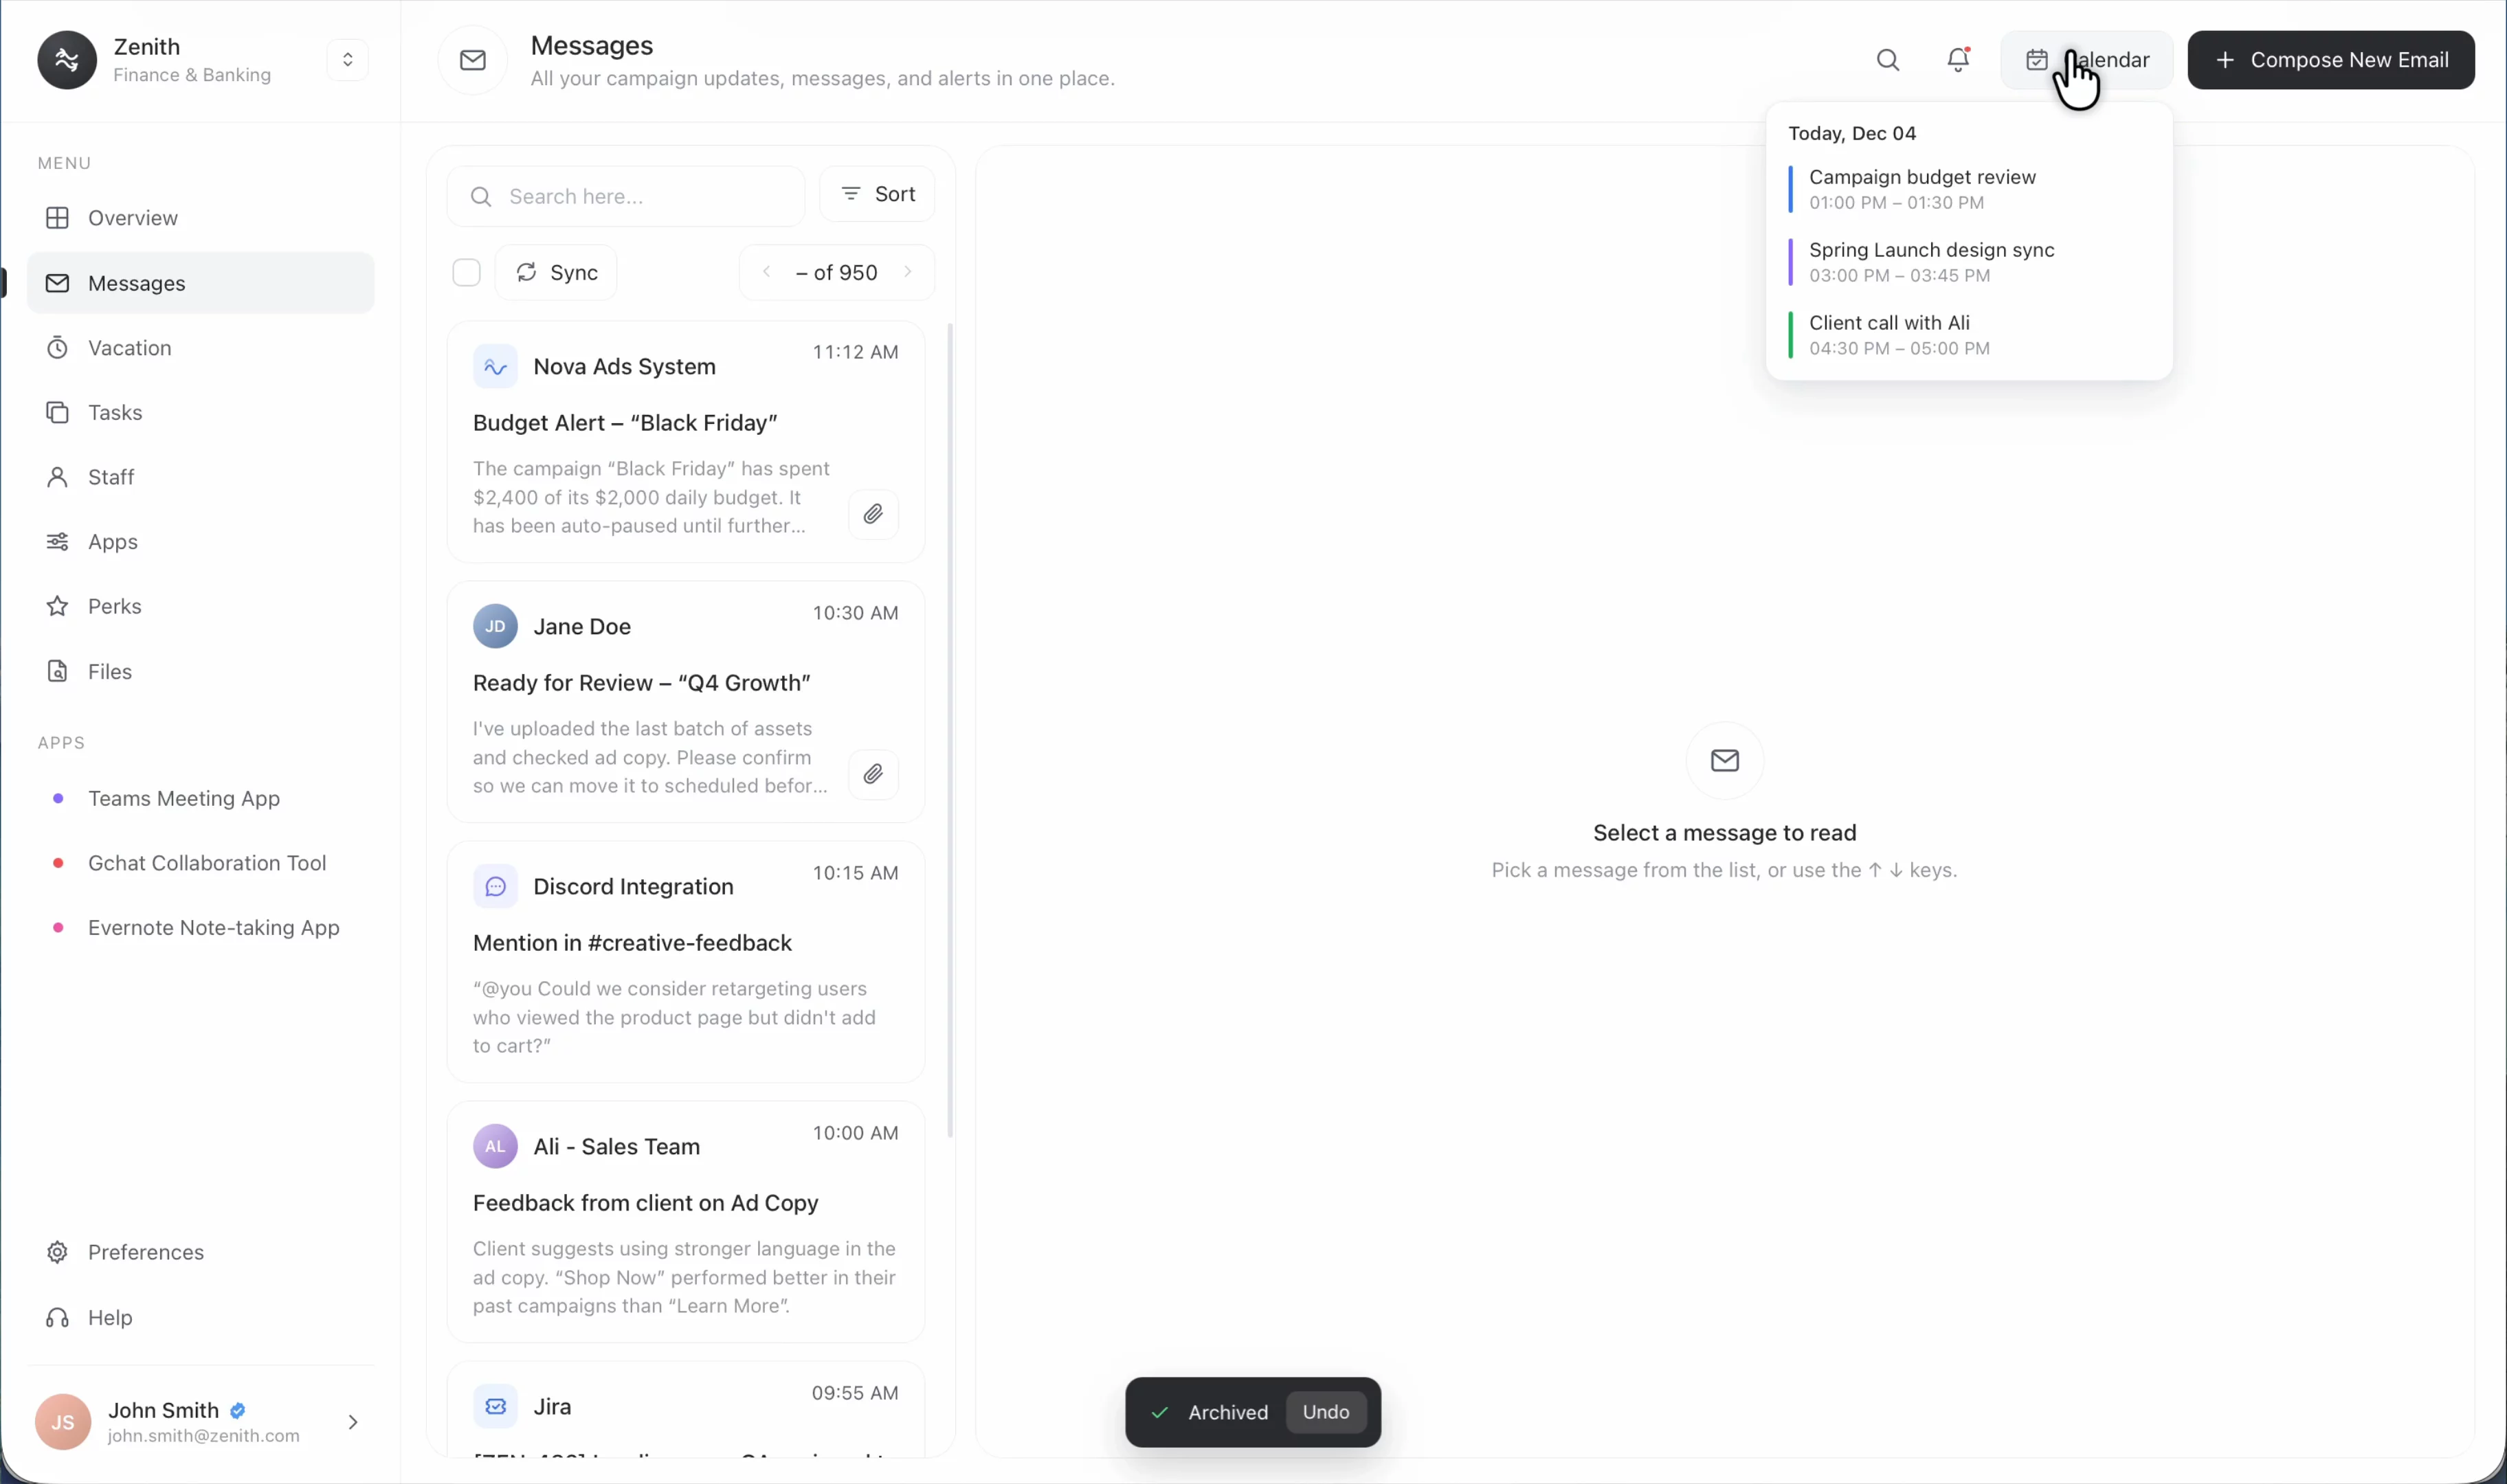
Task: Open Teams Meeting App
Action: pyautogui.click(x=200, y=798)
